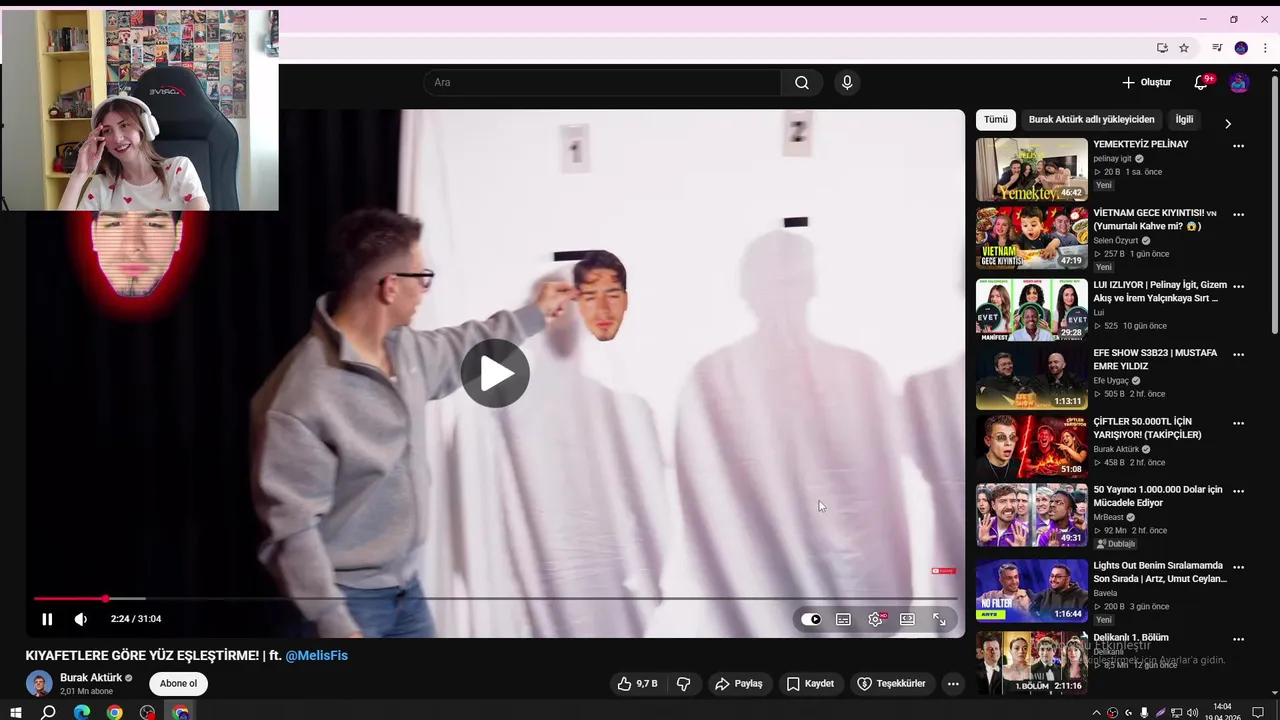Open Windows taskbar search
This screenshot has height=720, width=1280.
tap(48, 713)
